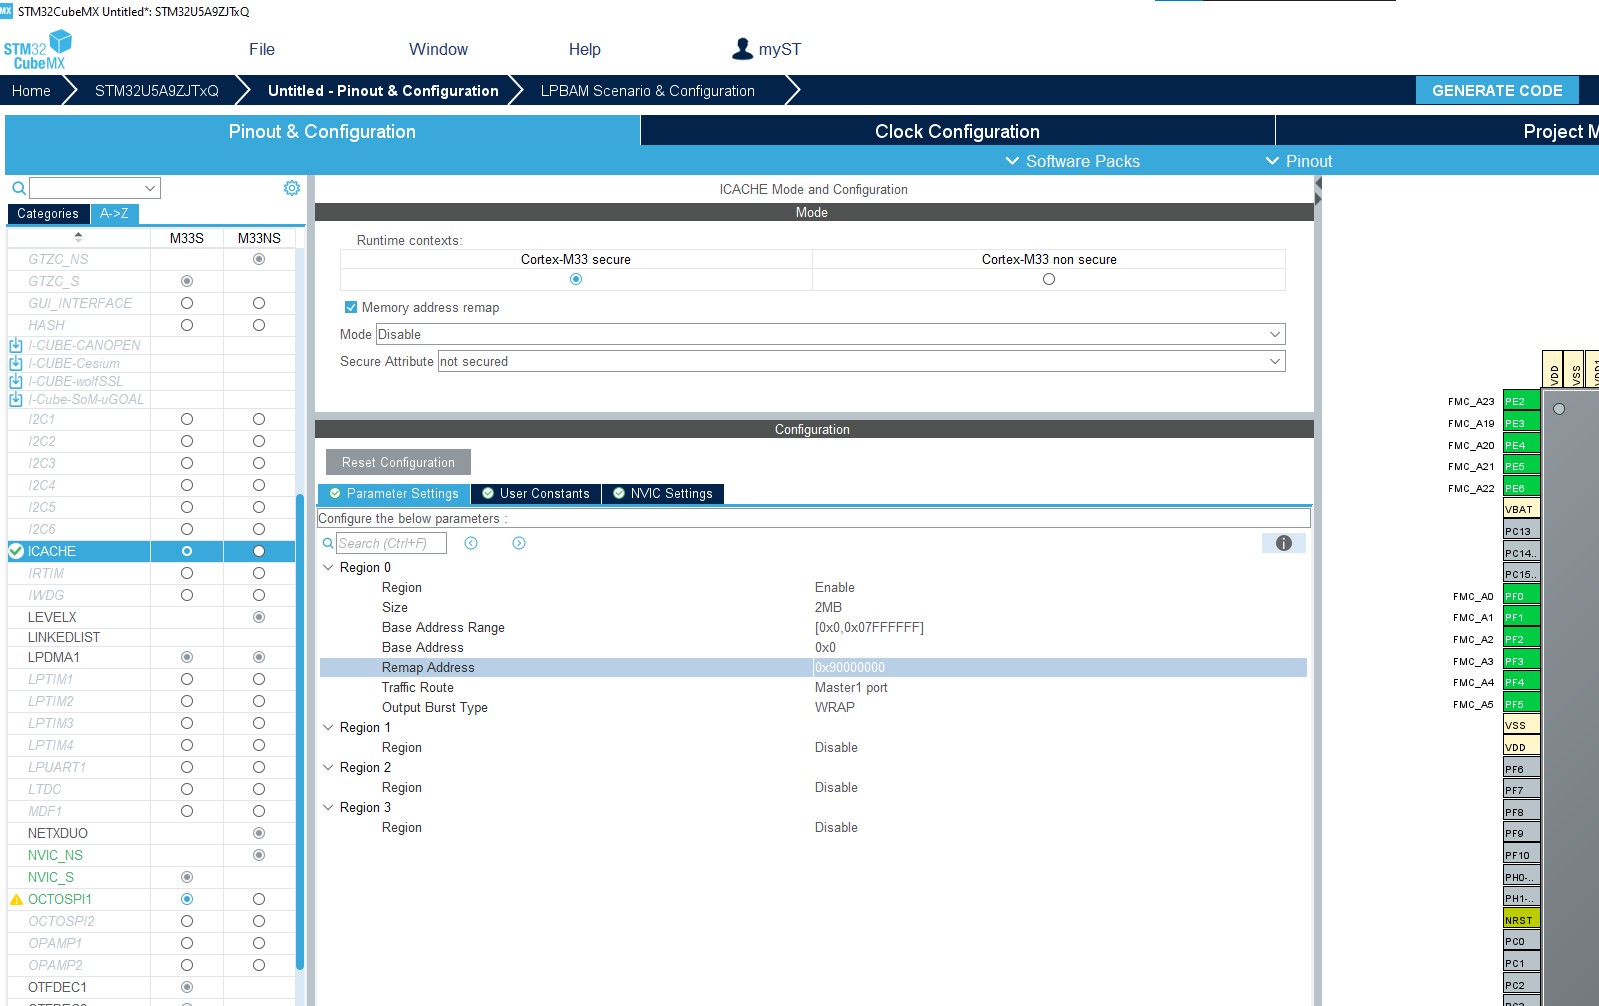
Task: Open the ICACHE Mode dropdown
Action: click(830, 334)
